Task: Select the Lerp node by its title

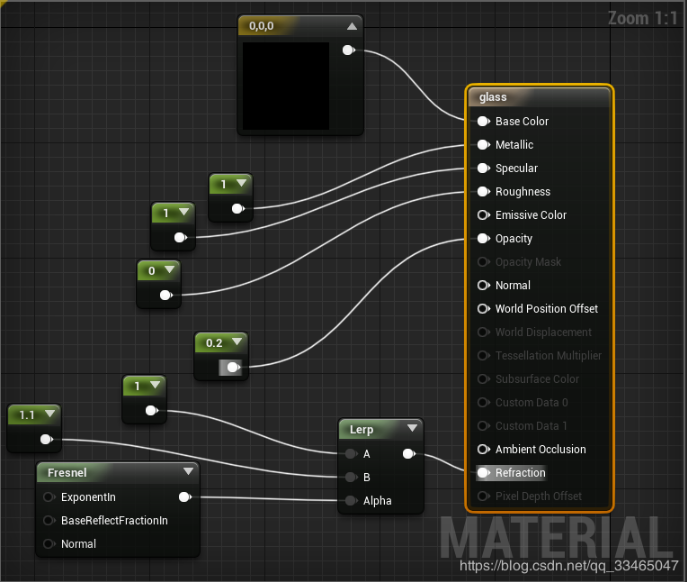Action: click(361, 429)
